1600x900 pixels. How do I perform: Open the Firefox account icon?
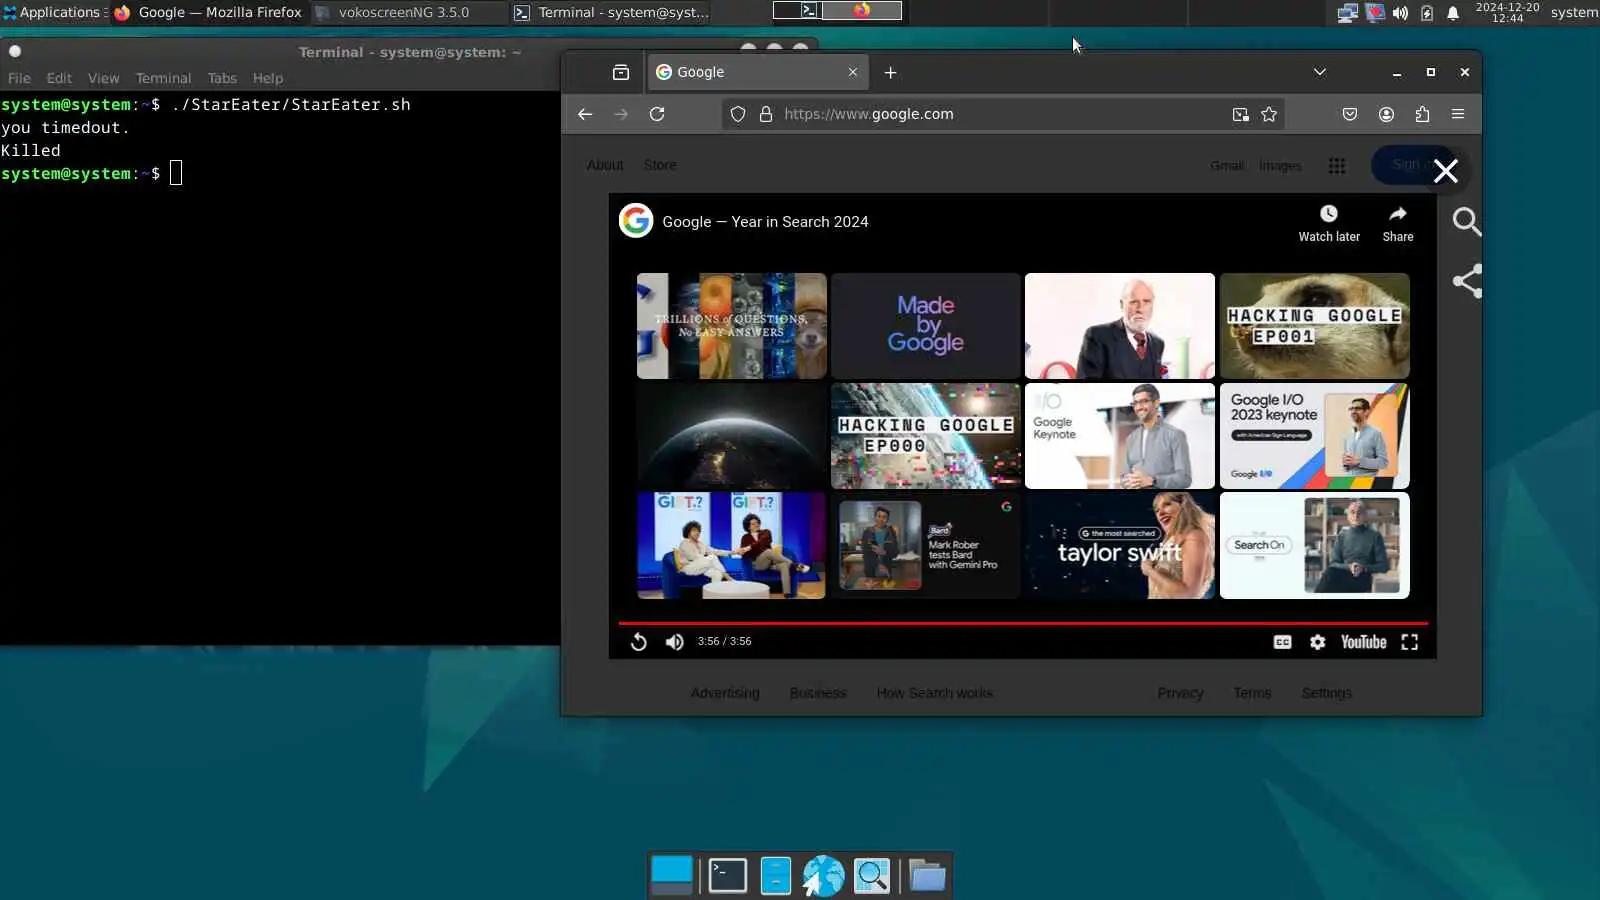tap(1386, 114)
